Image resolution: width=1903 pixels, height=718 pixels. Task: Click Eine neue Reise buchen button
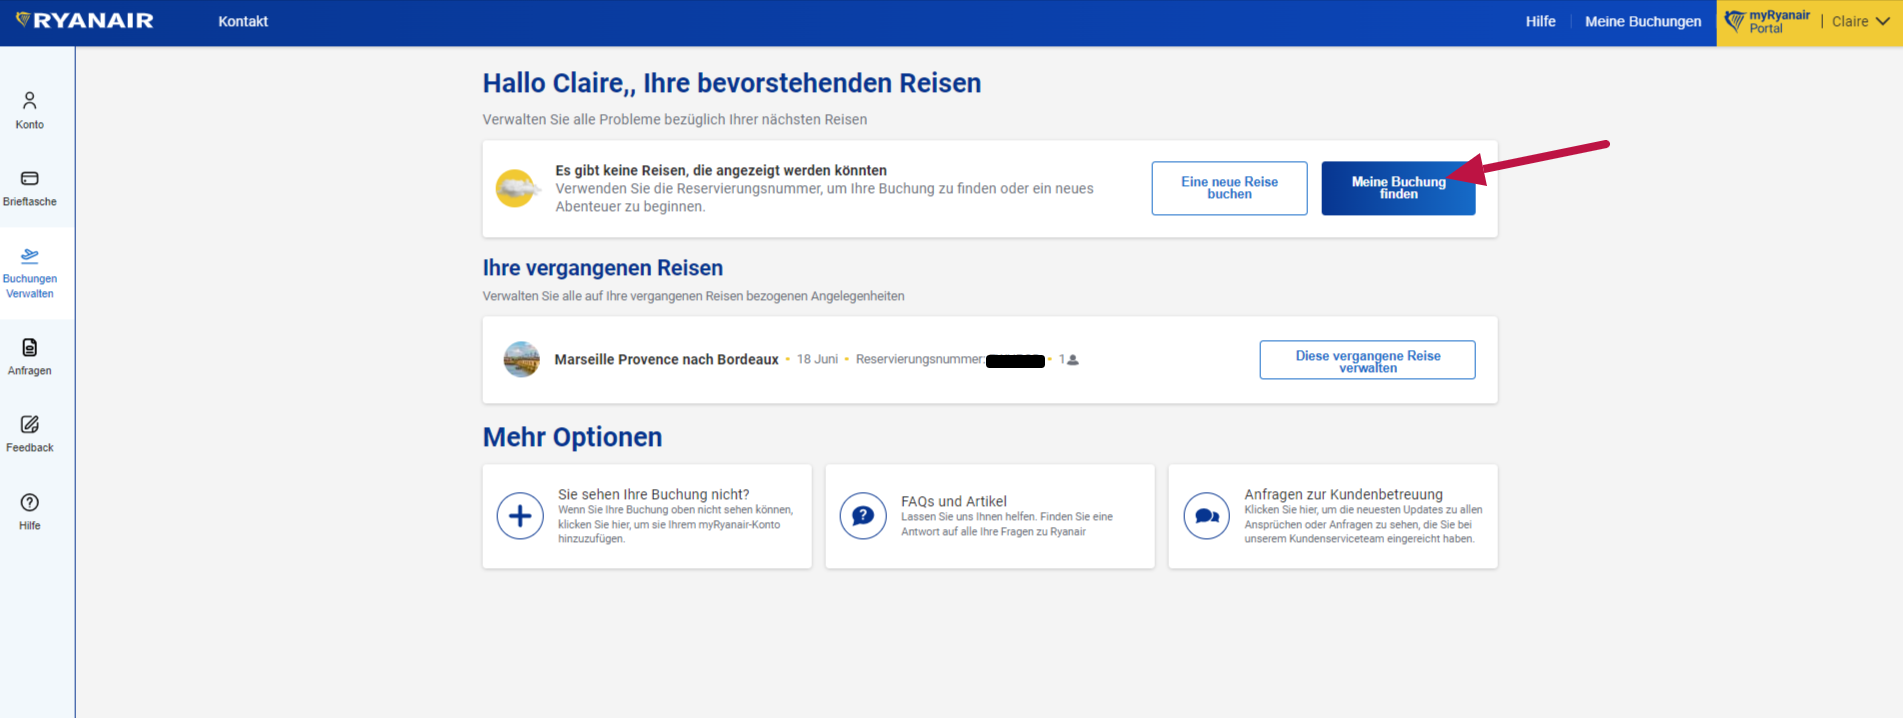[x=1229, y=188]
